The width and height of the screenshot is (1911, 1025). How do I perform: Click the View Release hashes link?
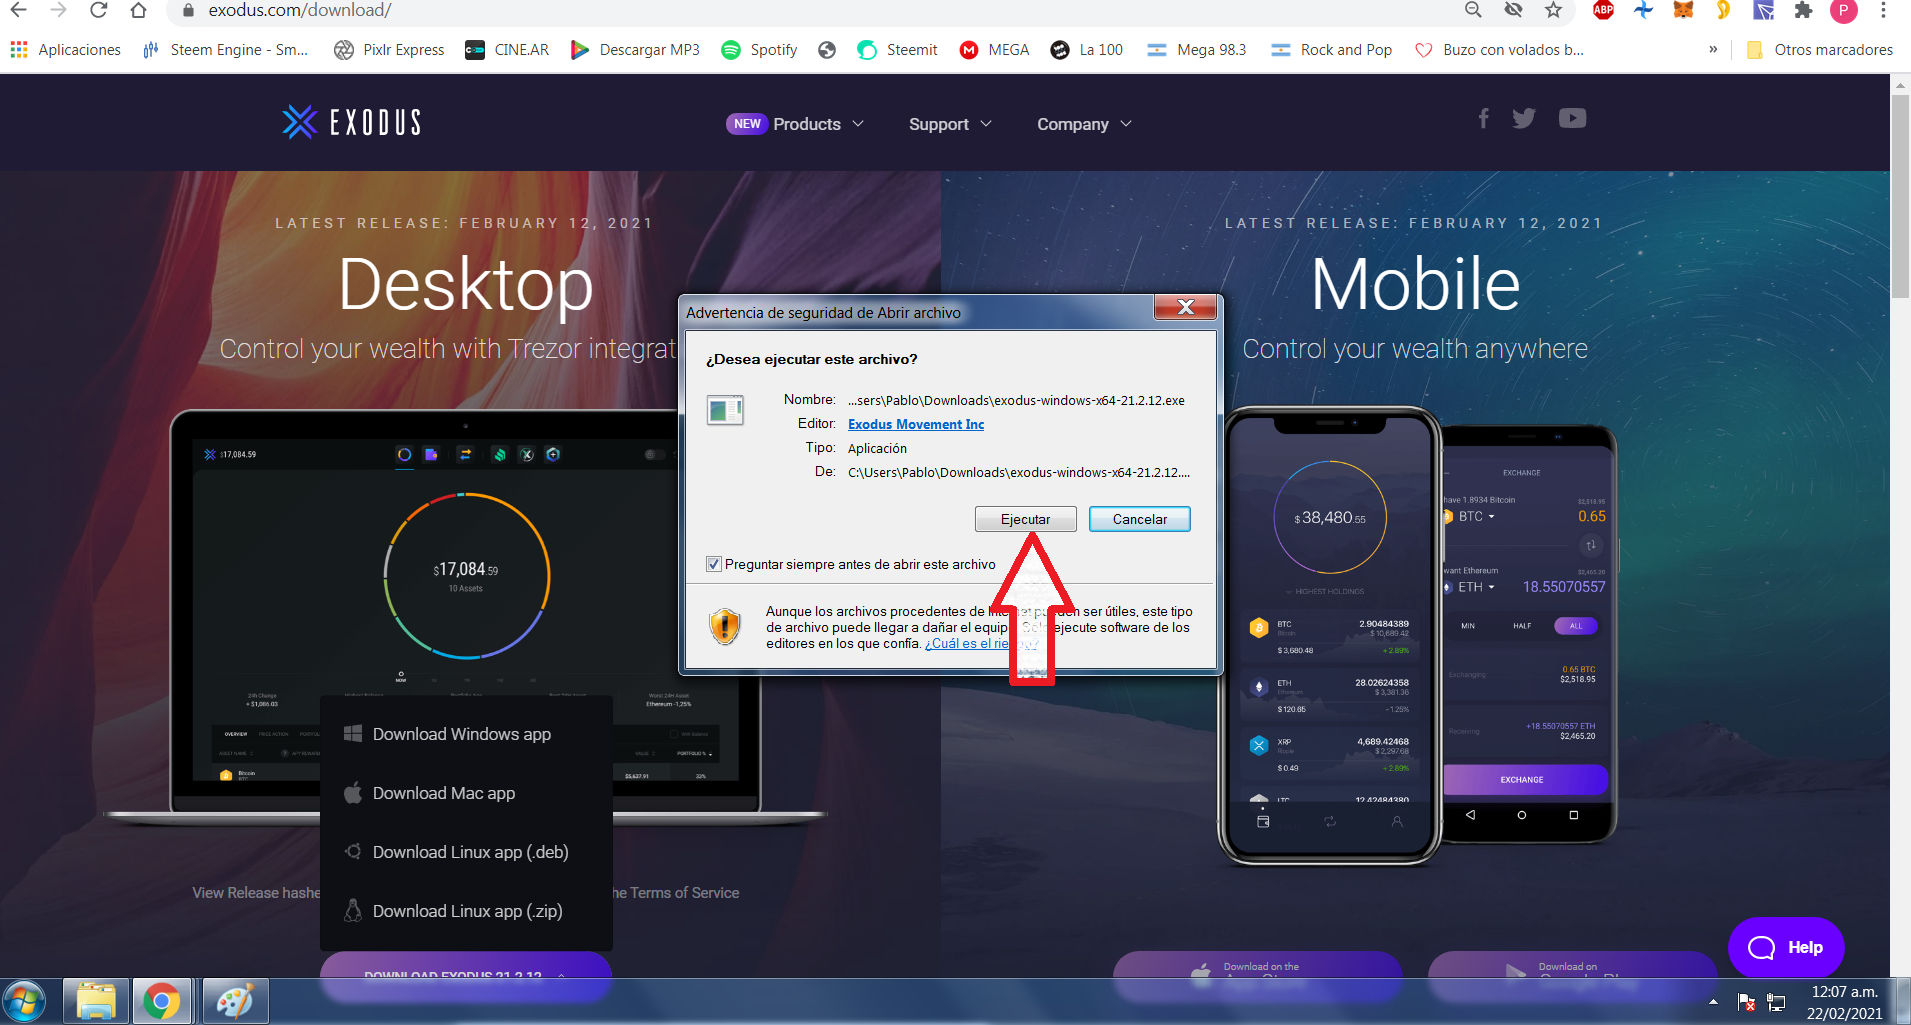(x=257, y=893)
